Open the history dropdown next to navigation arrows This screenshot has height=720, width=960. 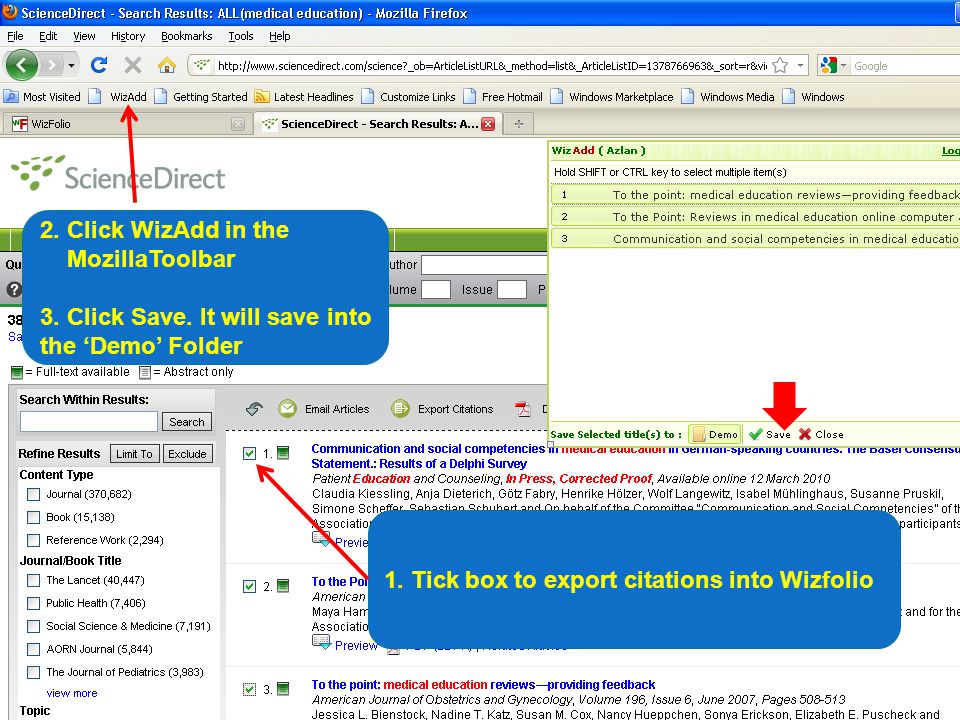tap(72, 66)
